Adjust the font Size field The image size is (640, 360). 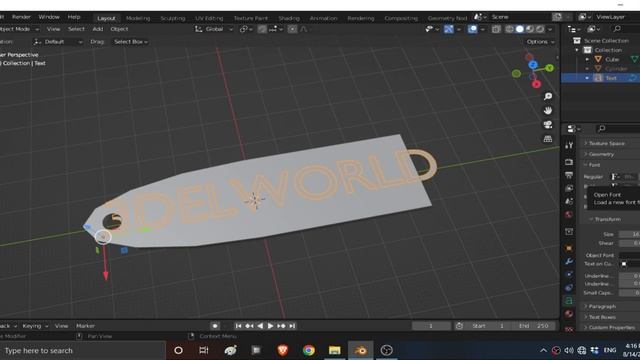[x=629, y=234]
